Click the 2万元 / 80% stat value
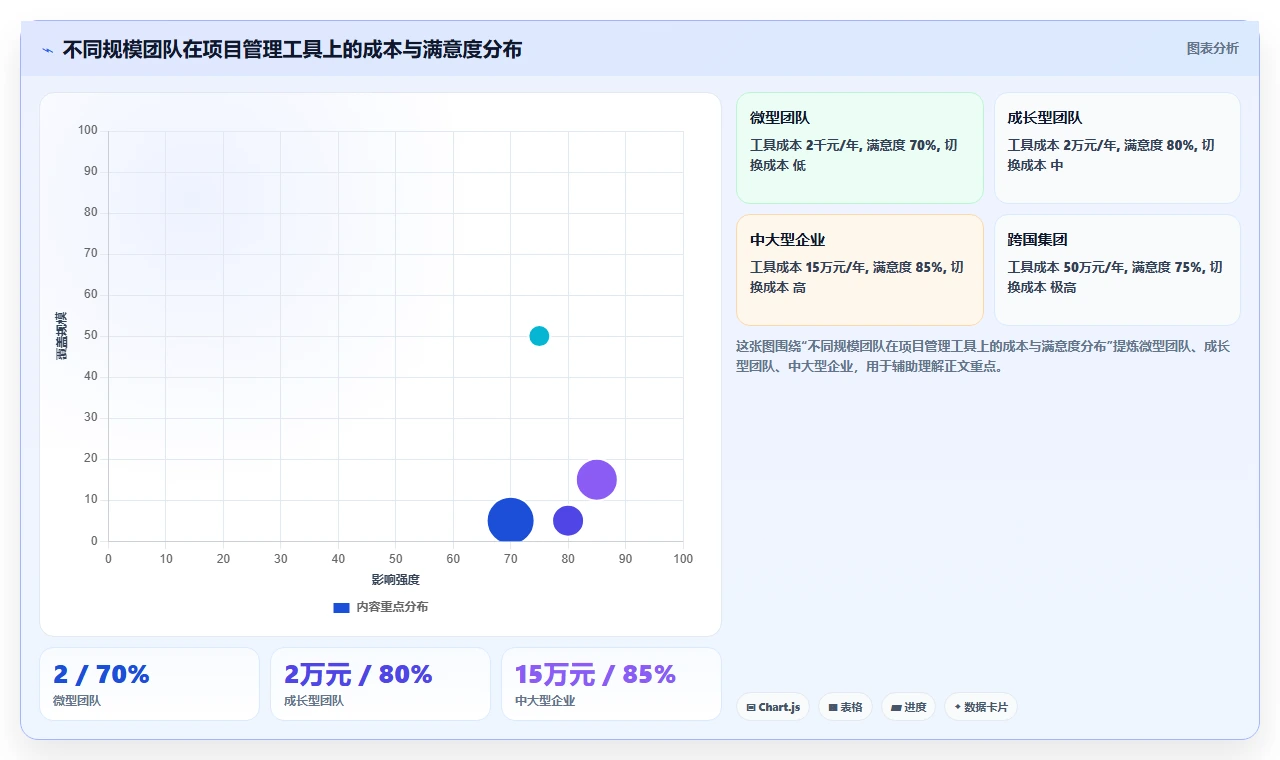 358,674
